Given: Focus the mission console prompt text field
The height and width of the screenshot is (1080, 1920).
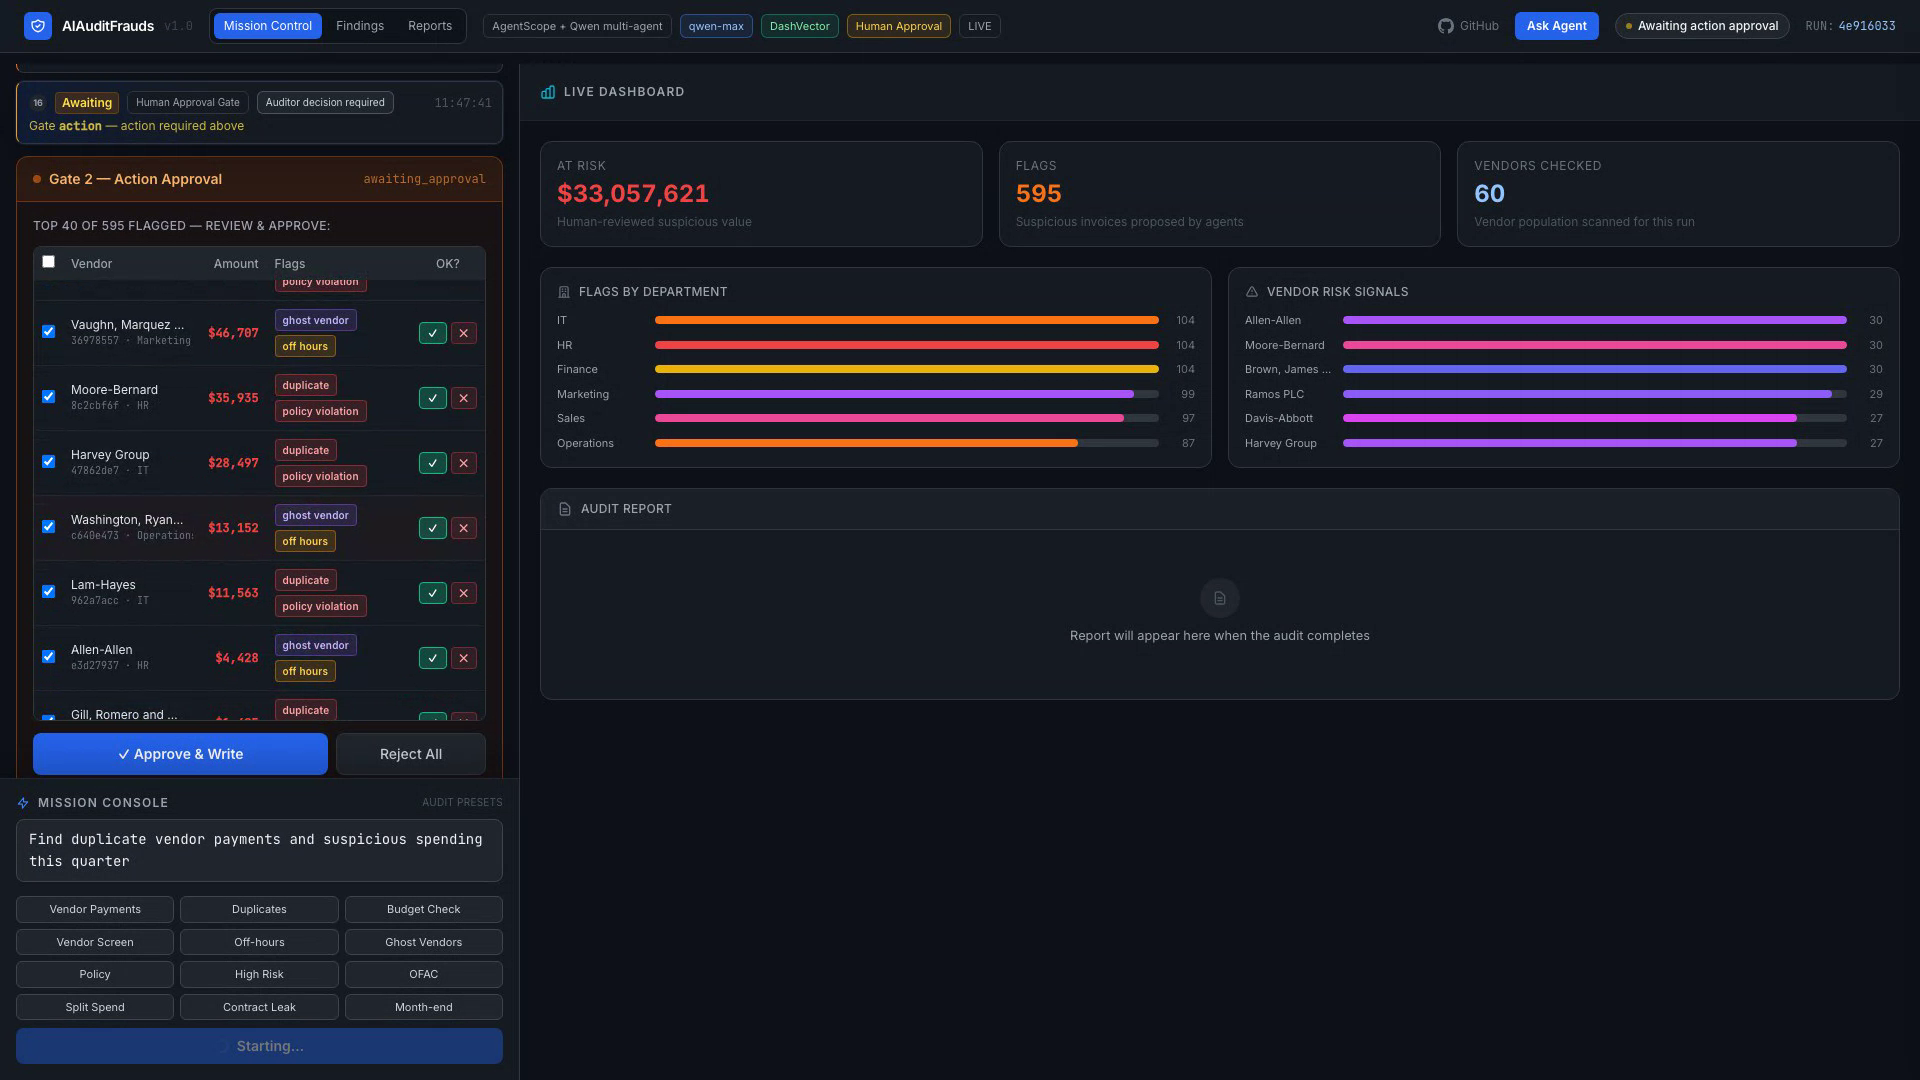Looking at the screenshot, I should pos(259,850).
